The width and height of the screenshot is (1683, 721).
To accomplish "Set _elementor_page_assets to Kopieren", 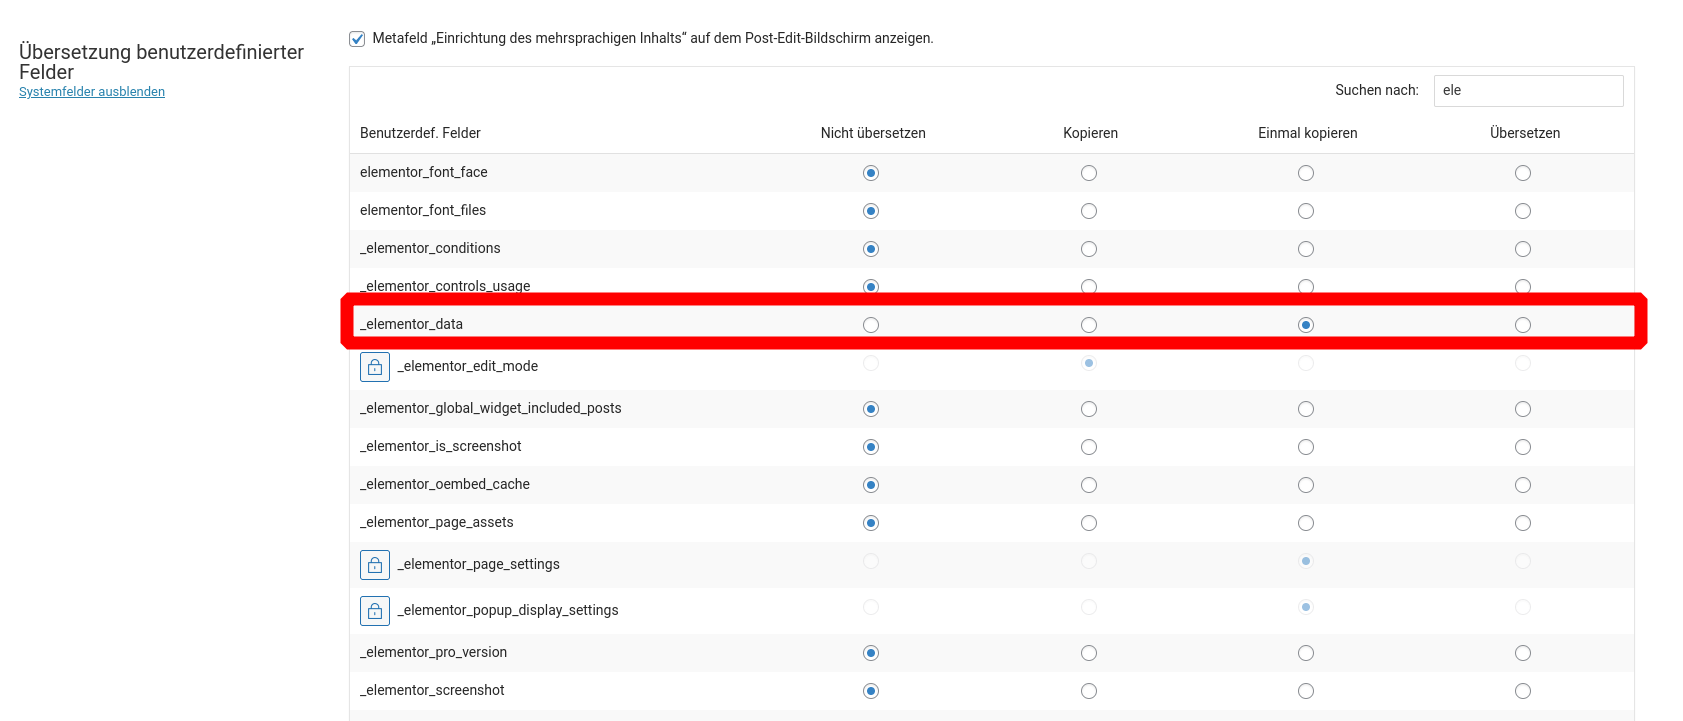I will coord(1089,523).
